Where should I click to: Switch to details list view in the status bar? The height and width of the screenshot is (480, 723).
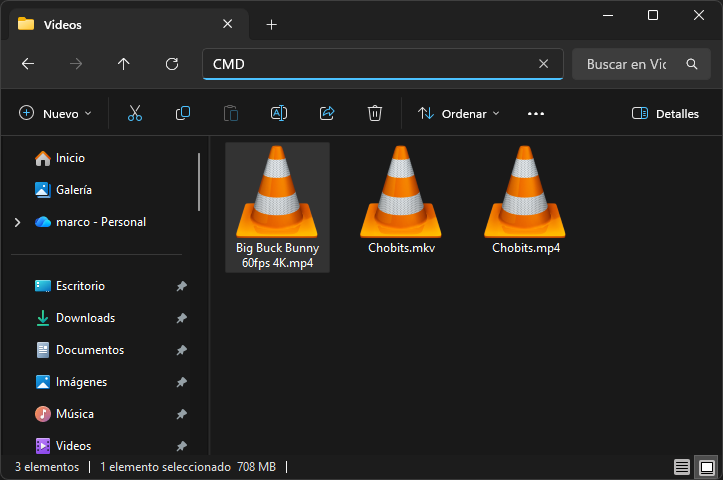tap(682, 467)
